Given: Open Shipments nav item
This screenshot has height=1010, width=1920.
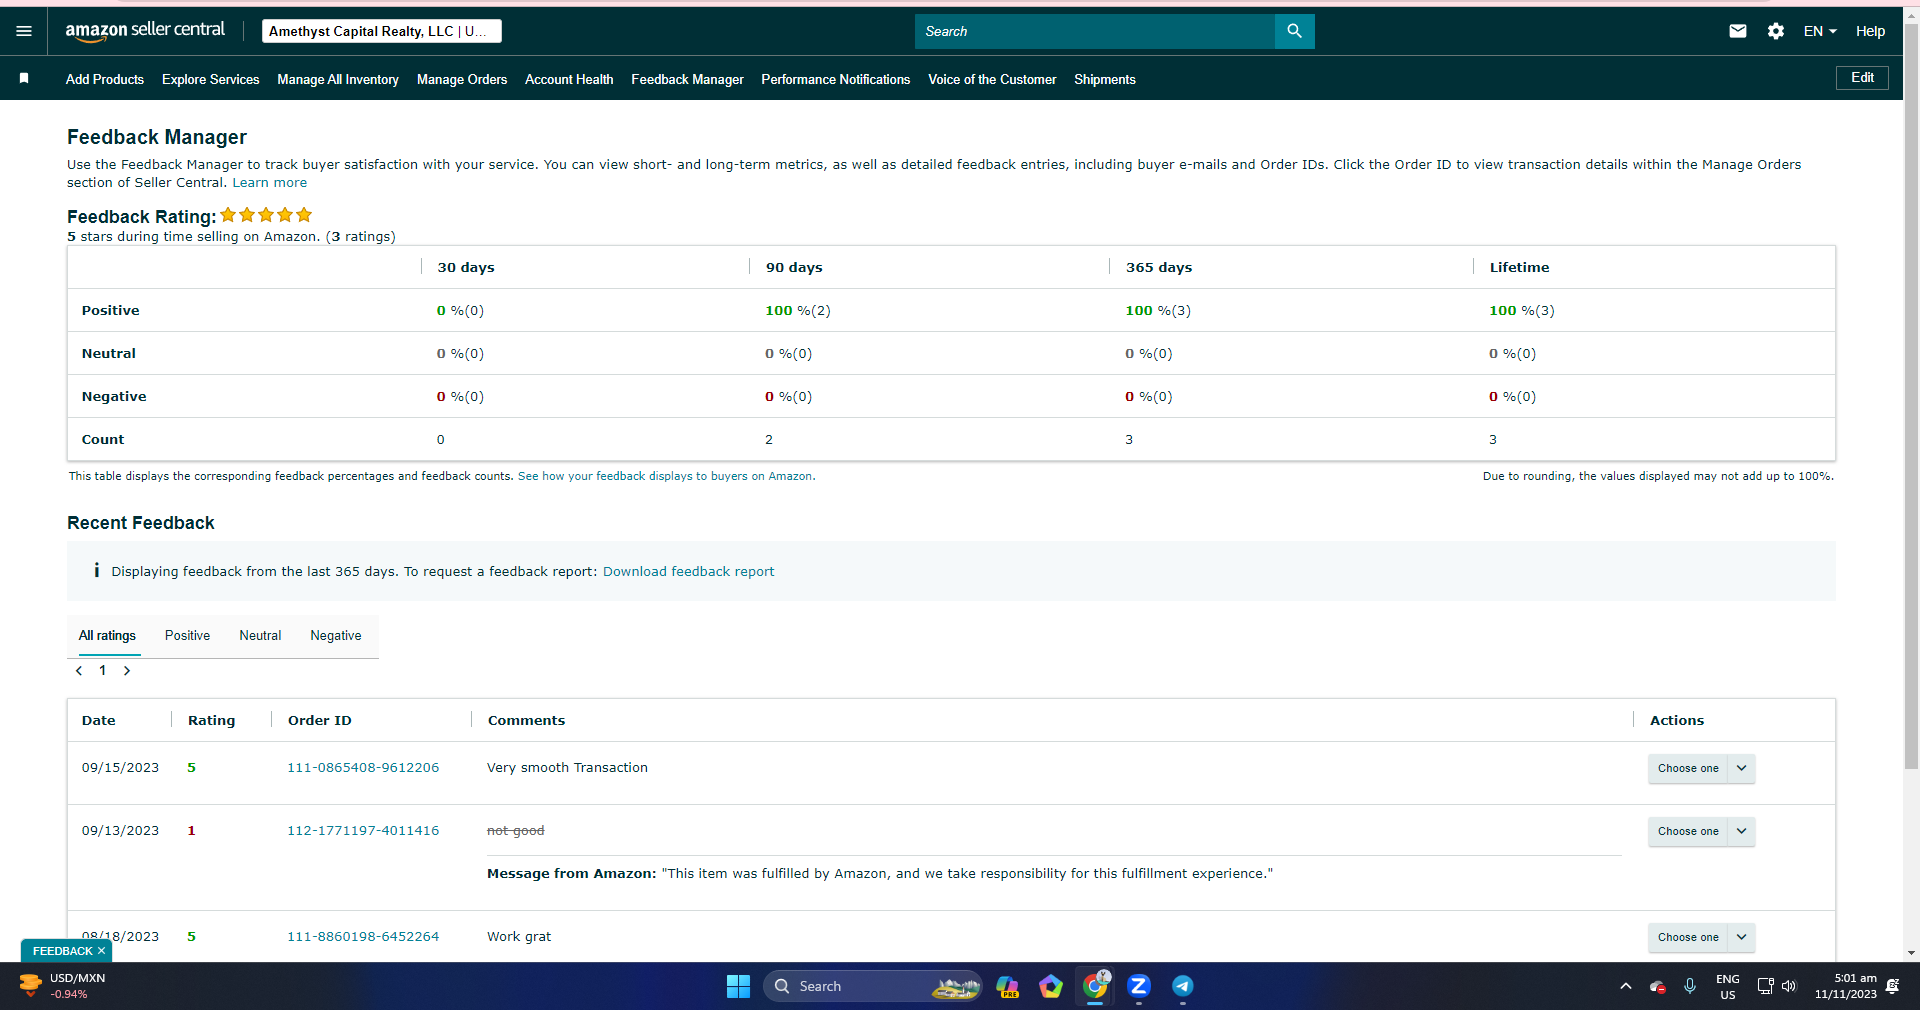Looking at the screenshot, I should 1105,79.
